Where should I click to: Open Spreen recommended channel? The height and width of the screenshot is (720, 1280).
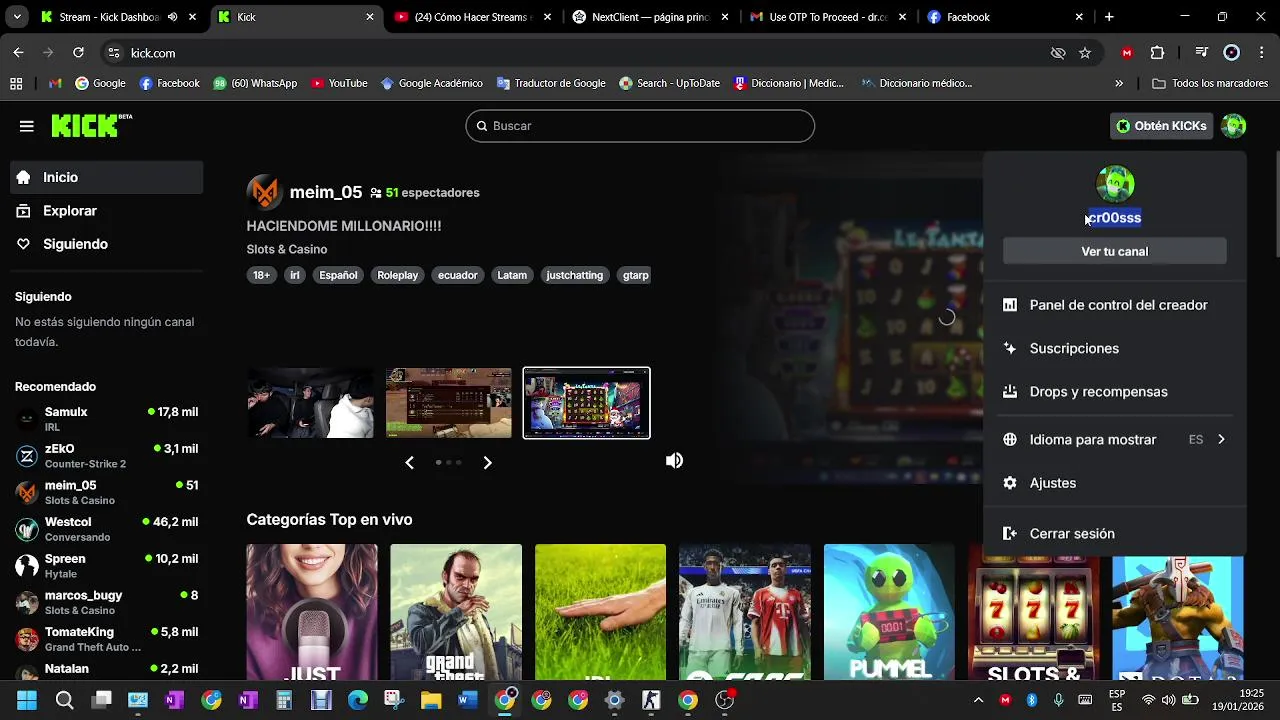(107, 566)
